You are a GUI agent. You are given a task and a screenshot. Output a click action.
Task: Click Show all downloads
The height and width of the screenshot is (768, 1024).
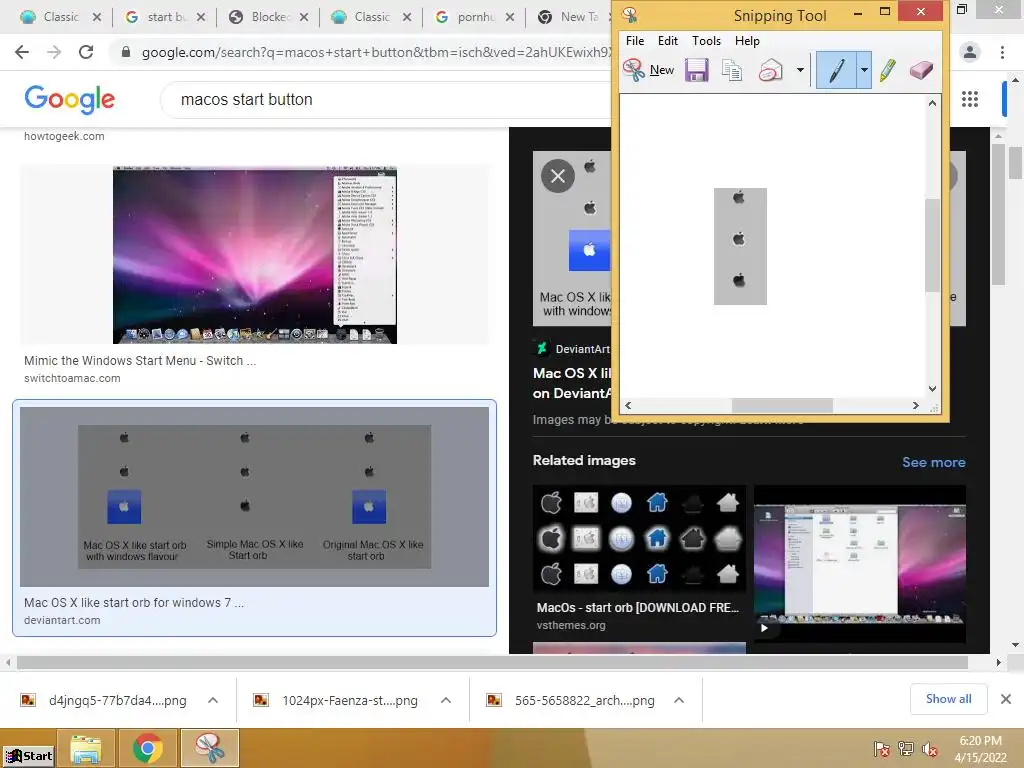pyautogui.click(x=948, y=699)
